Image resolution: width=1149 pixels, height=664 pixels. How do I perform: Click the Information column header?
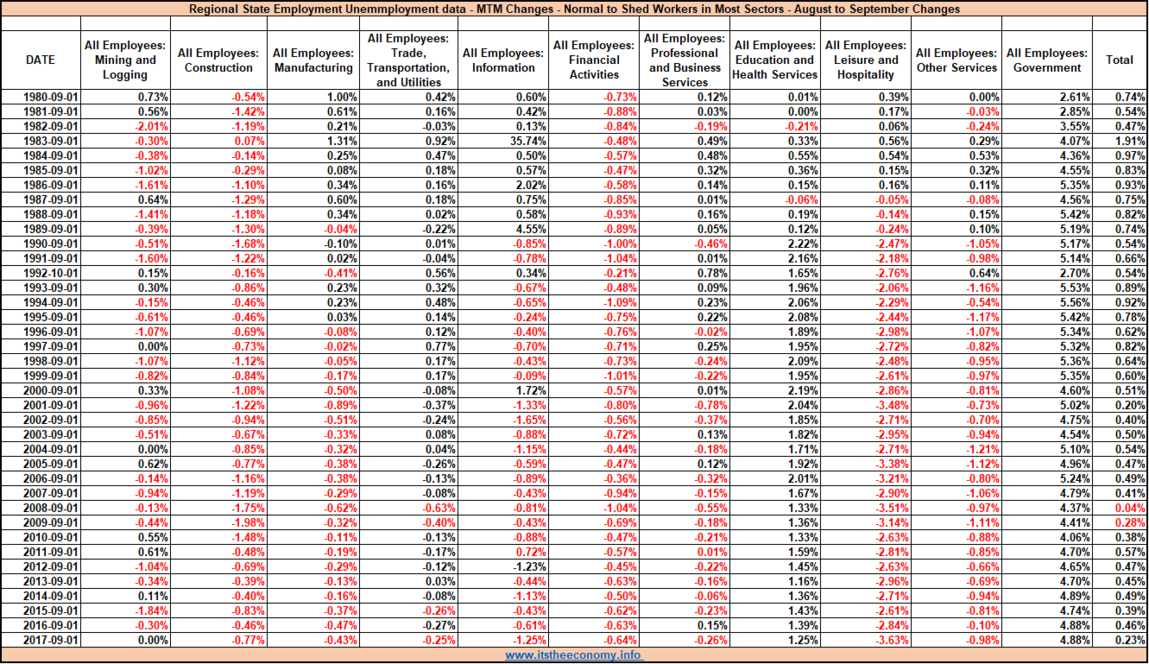[503, 60]
